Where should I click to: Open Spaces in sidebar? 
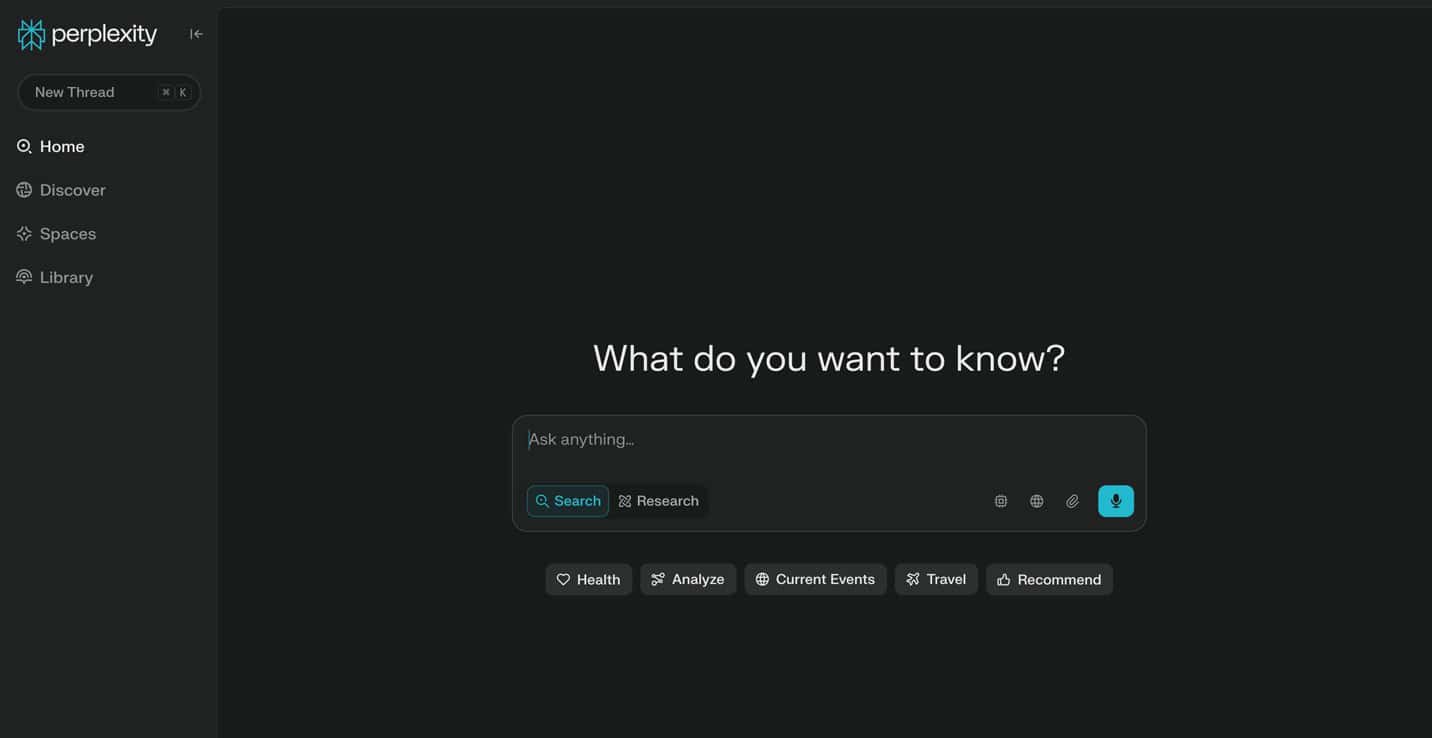(x=56, y=234)
